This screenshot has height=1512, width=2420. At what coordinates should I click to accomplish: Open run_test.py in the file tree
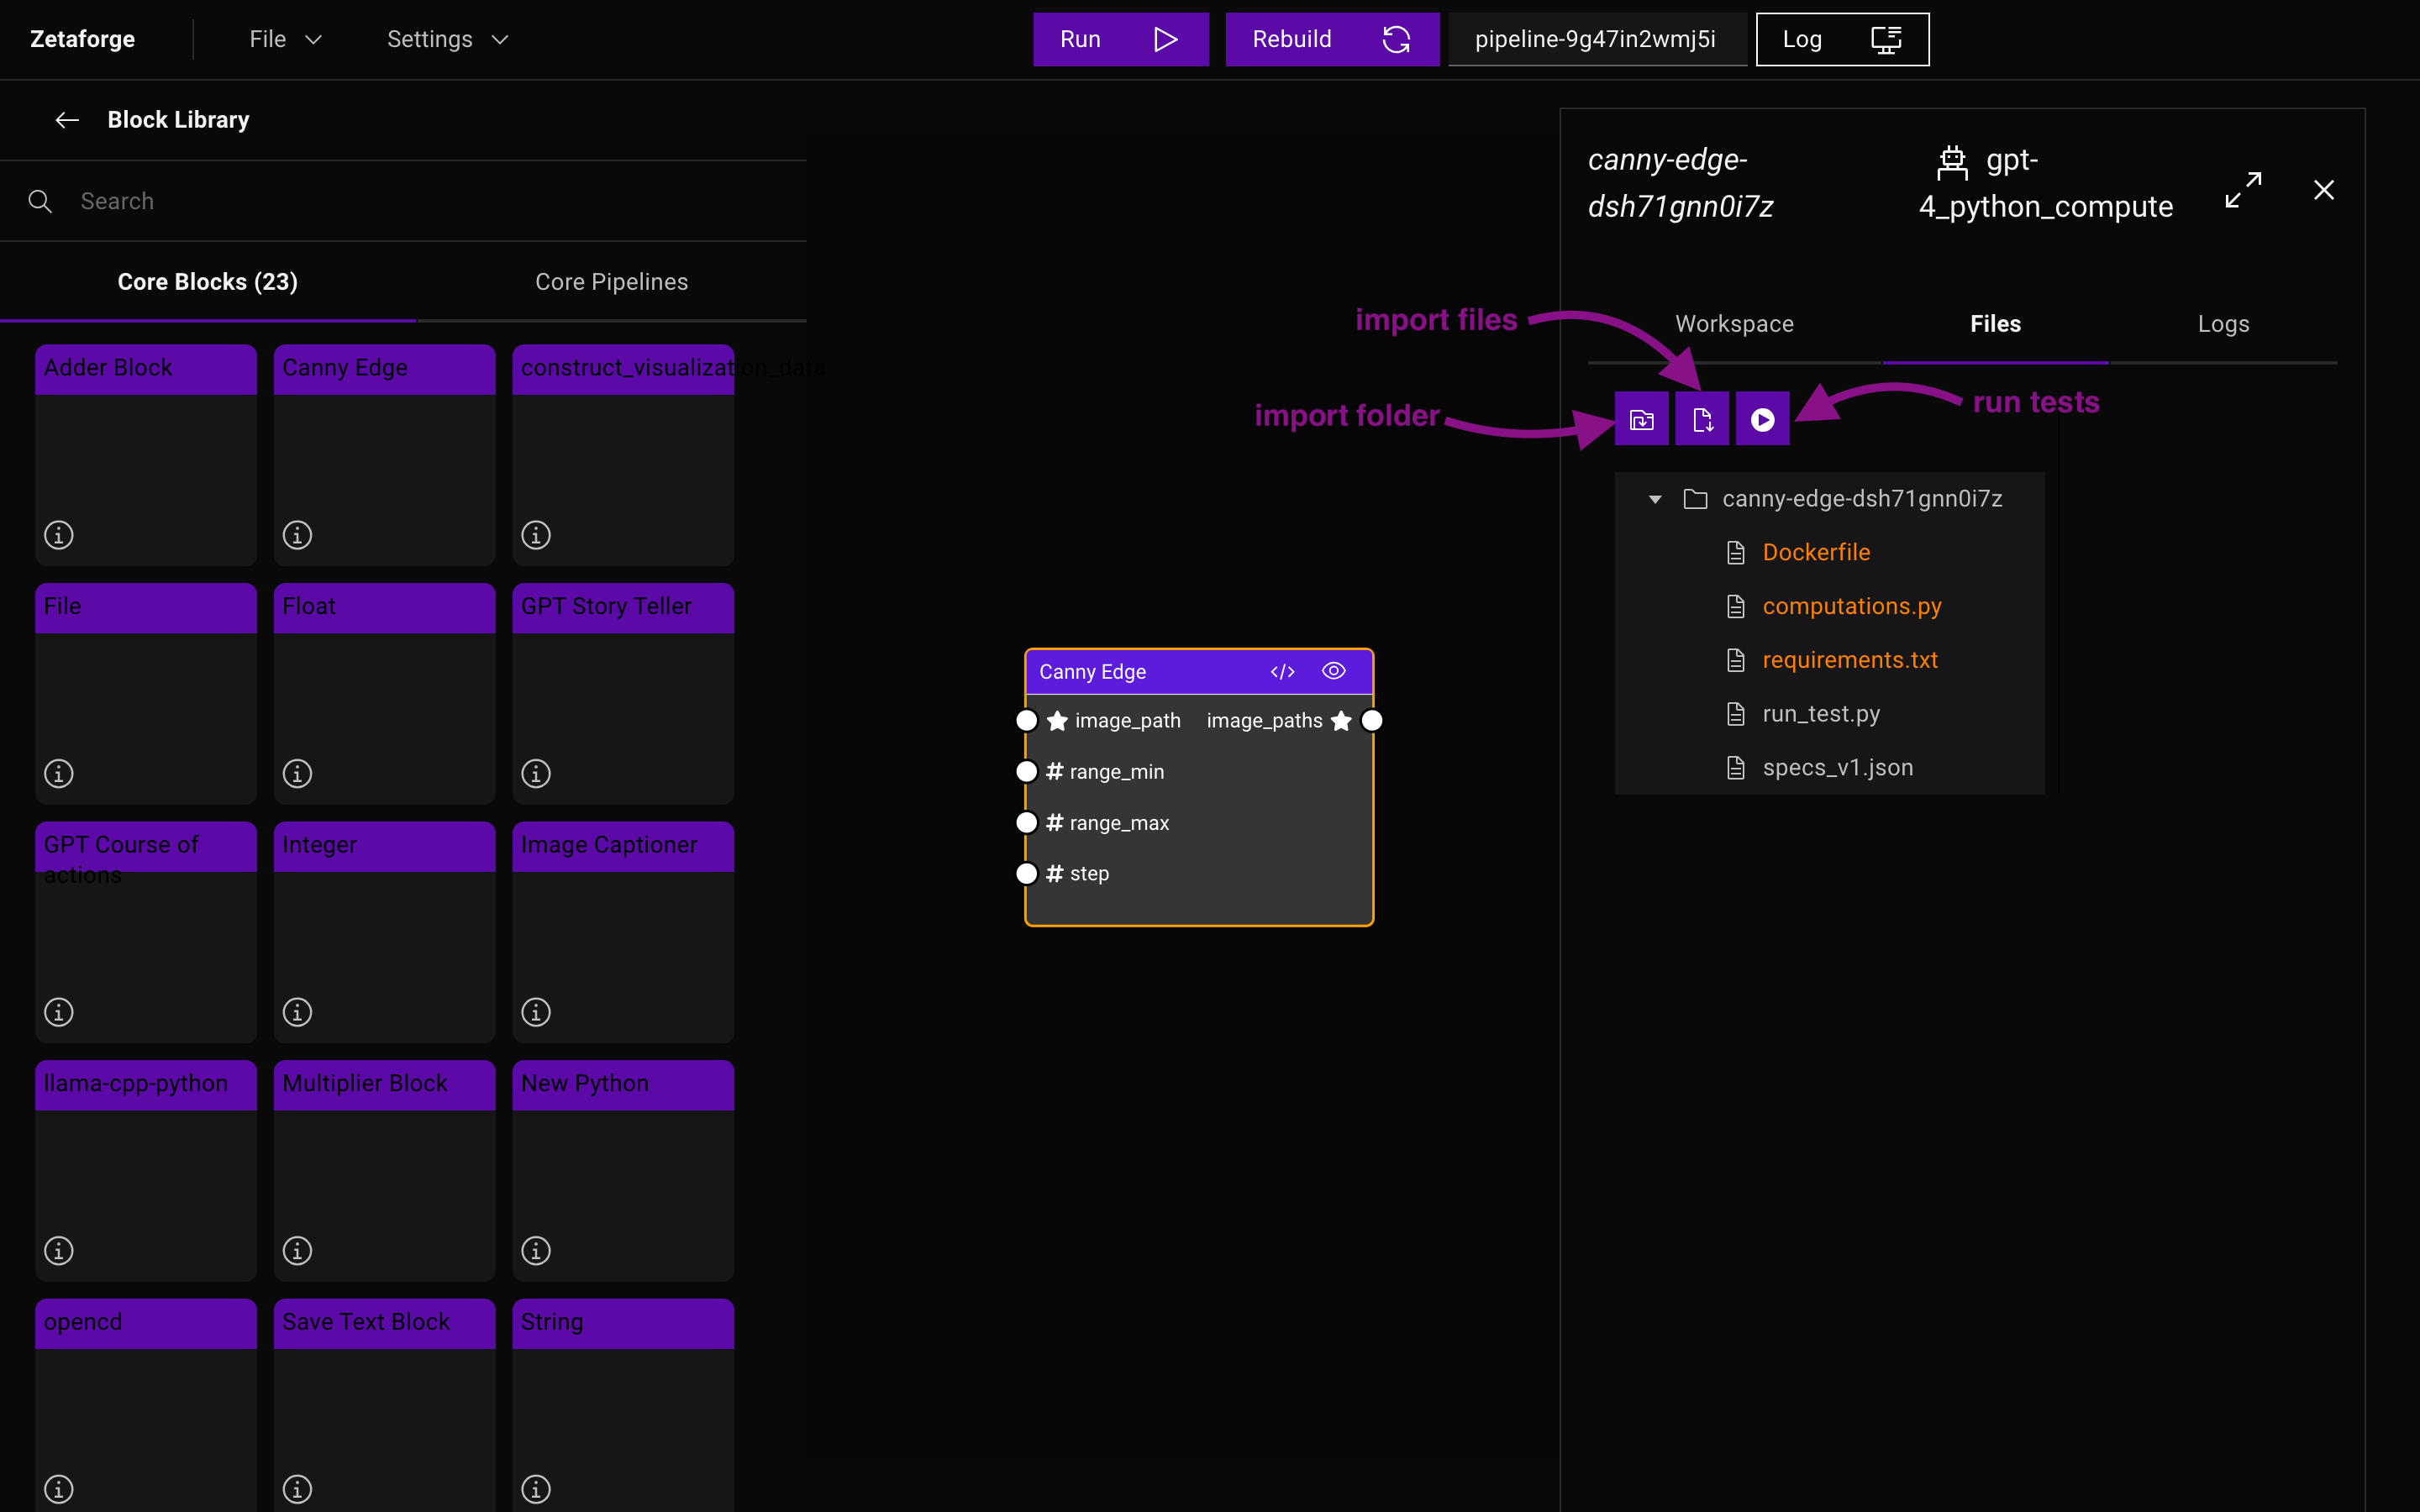point(1821,714)
